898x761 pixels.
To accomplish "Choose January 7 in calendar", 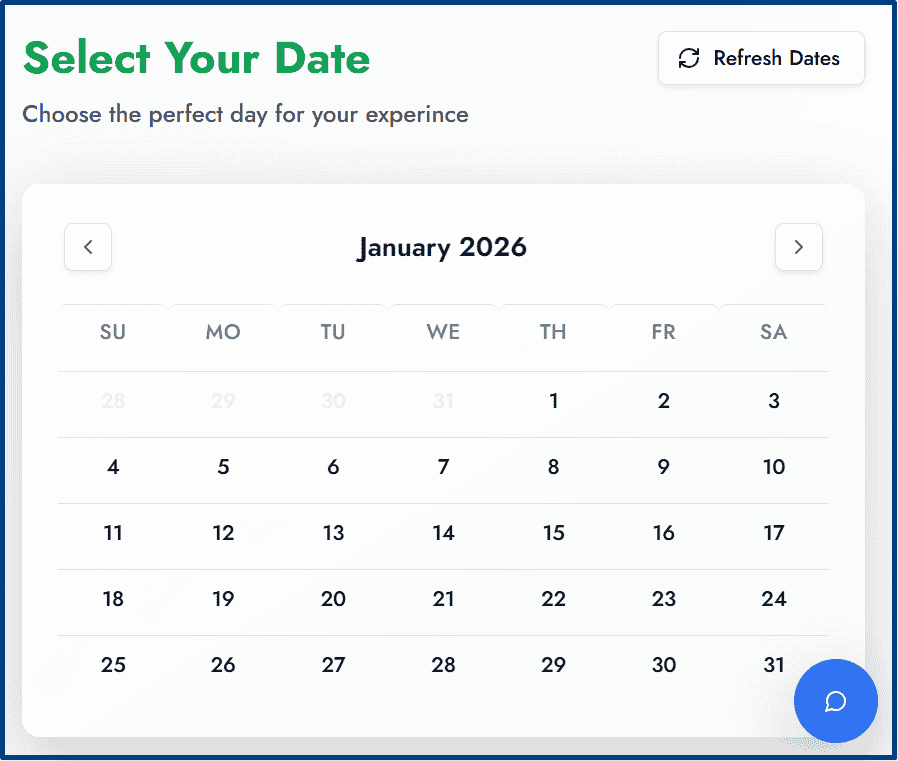I will click(x=443, y=467).
